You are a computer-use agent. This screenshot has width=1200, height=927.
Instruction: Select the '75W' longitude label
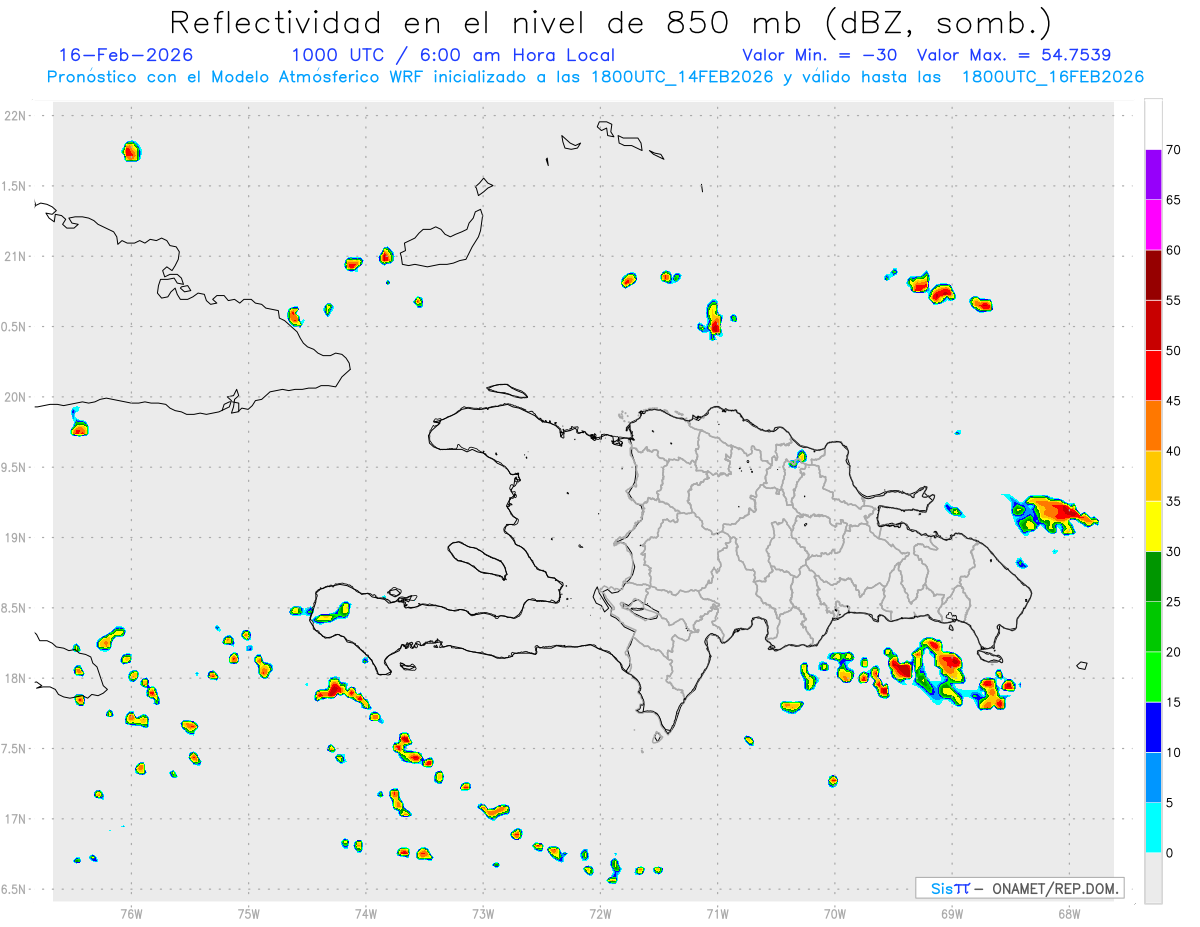point(249,913)
